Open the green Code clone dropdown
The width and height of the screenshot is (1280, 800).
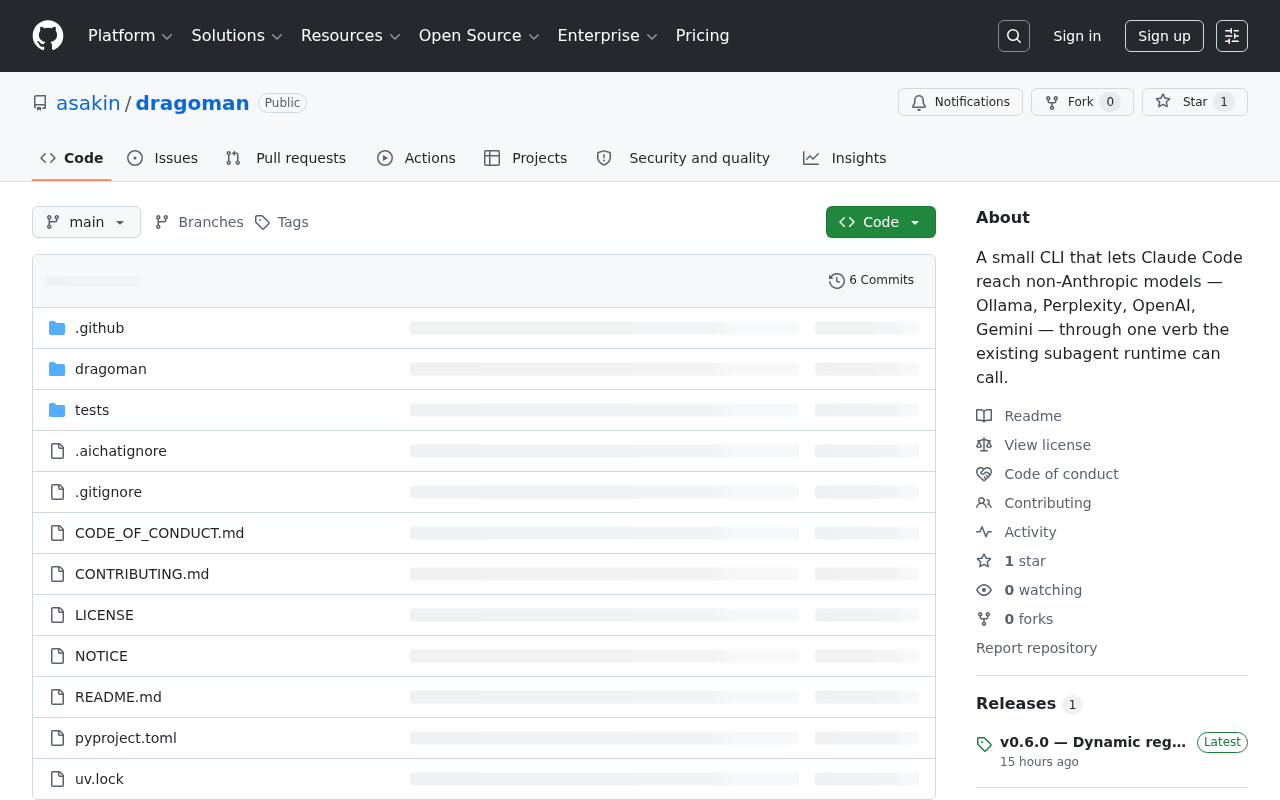click(x=881, y=222)
